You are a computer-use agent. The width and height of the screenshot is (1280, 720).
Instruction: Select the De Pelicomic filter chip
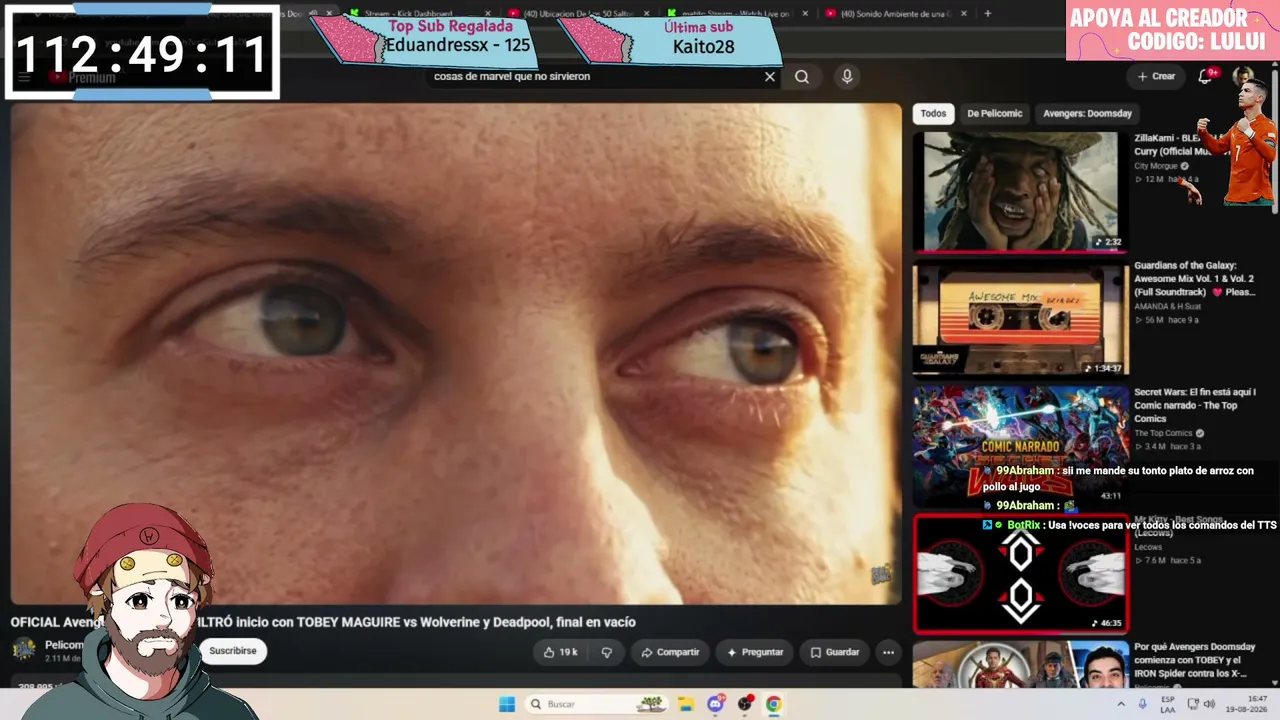[995, 114]
